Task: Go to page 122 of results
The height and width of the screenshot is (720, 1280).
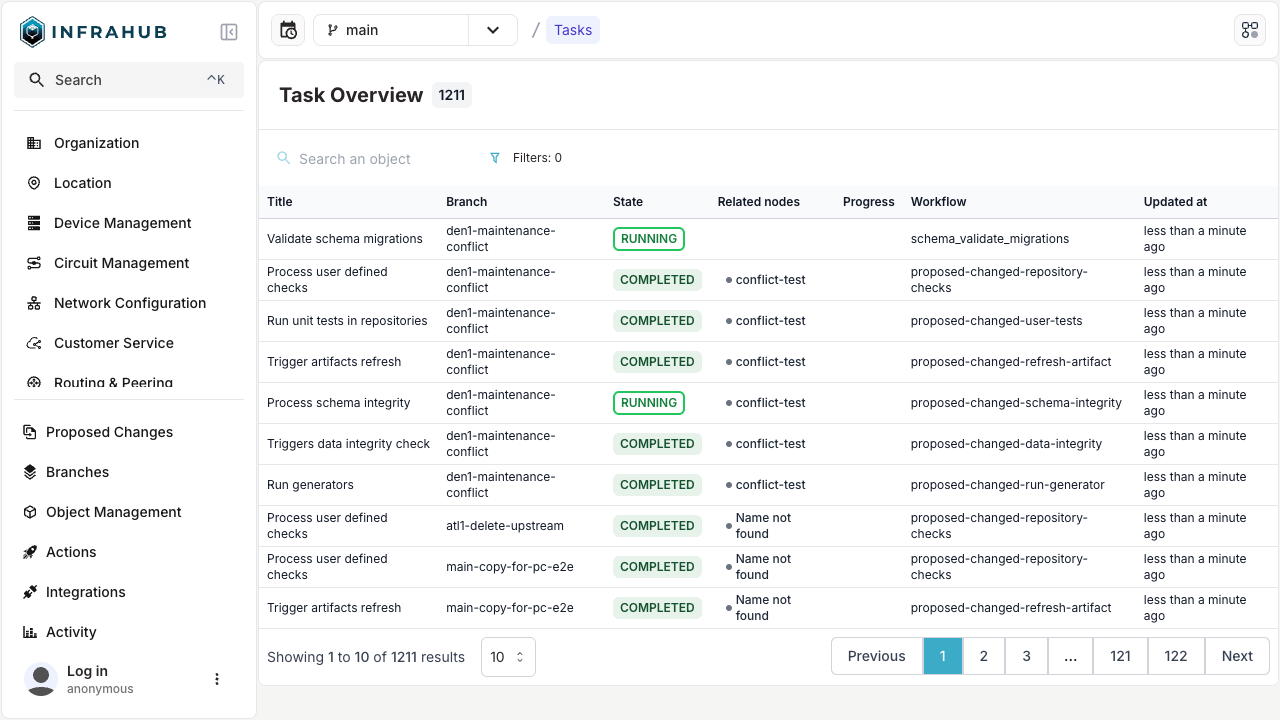Action: (1176, 656)
